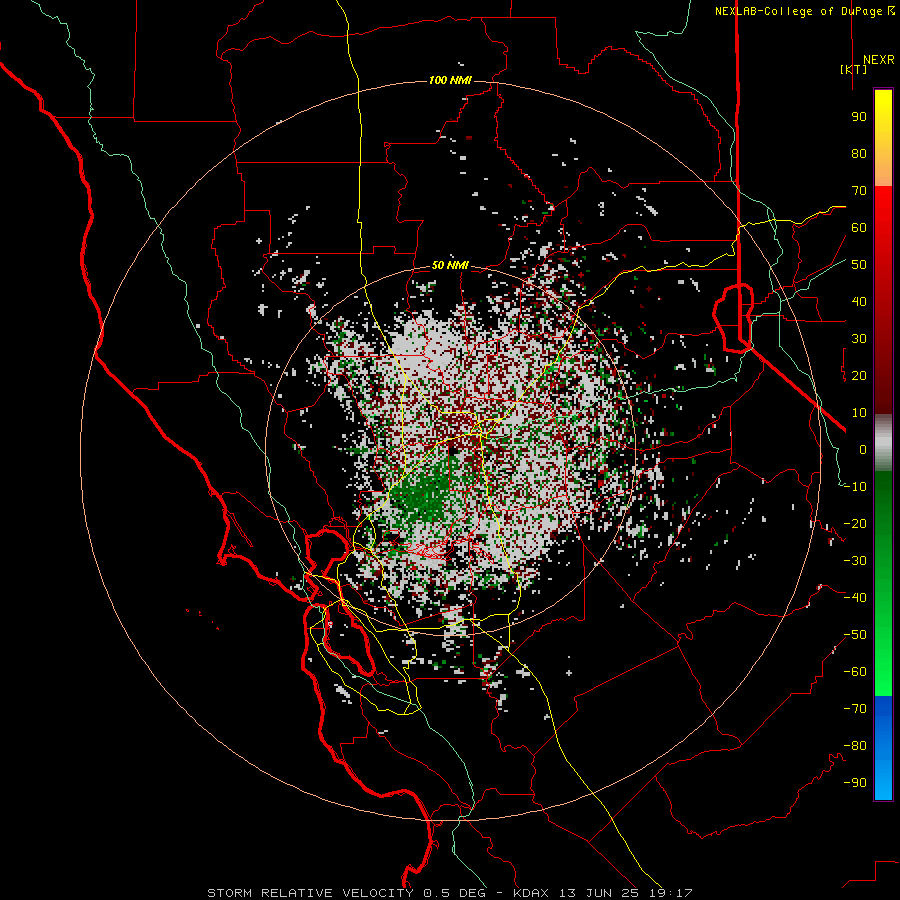The image size is (900, 900).
Task: Click the positive 50 scale value
Action: [x=859, y=265]
